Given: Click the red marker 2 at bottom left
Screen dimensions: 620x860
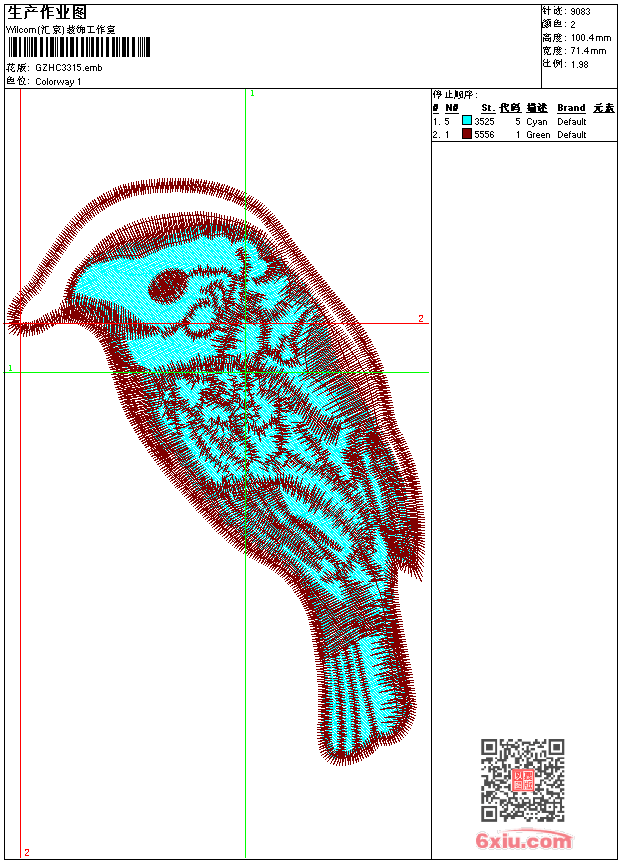Looking at the screenshot, I should pos(27,852).
